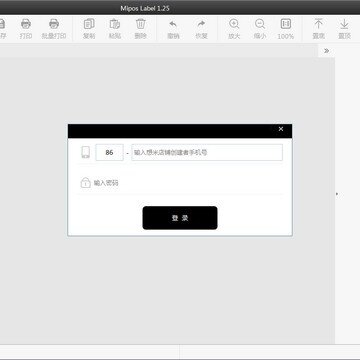The width and height of the screenshot is (360, 360).
Task: Click the Paste (粘贴) icon
Action: coord(115,24)
